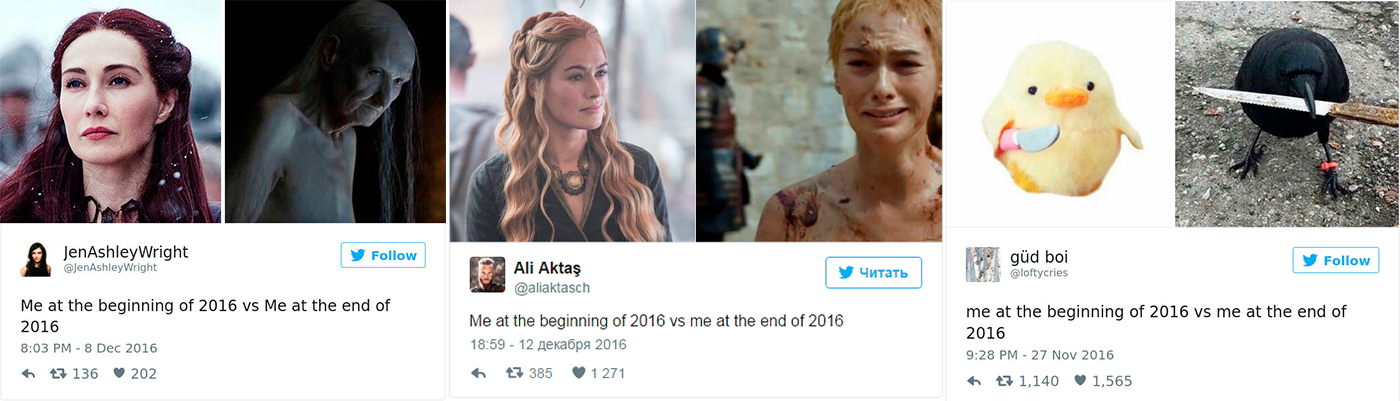Open Ali Aktaş's profile avatar
Screen dimensions: 1400x401
point(487,274)
